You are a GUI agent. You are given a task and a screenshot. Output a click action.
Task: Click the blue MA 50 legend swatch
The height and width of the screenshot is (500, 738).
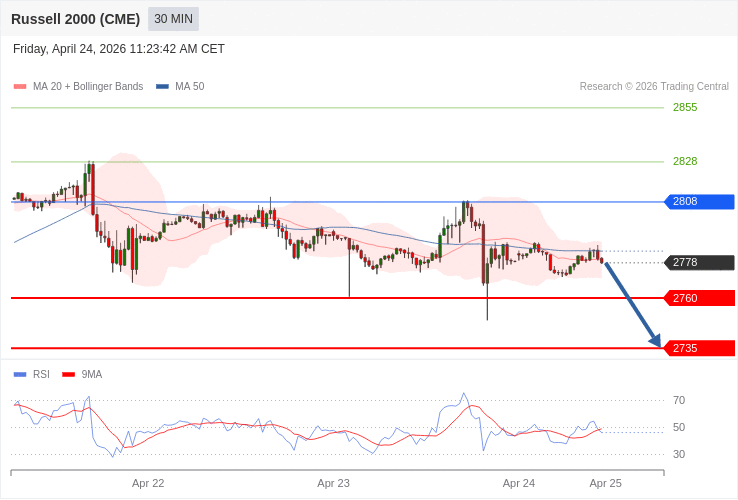(162, 87)
